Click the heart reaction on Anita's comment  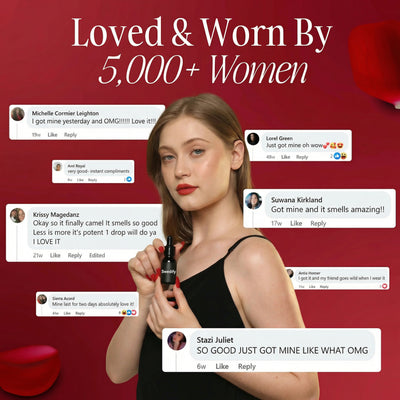pyautogui.click(x=385, y=286)
